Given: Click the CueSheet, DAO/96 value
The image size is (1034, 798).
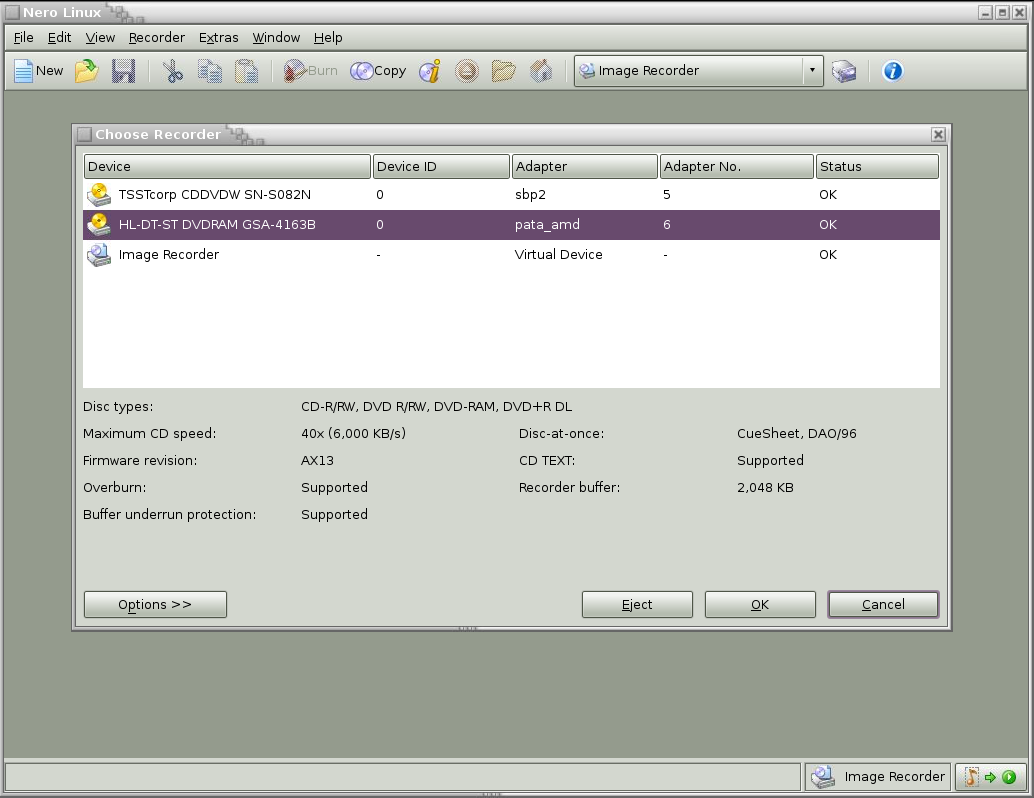Looking at the screenshot, I should [797, 433].
